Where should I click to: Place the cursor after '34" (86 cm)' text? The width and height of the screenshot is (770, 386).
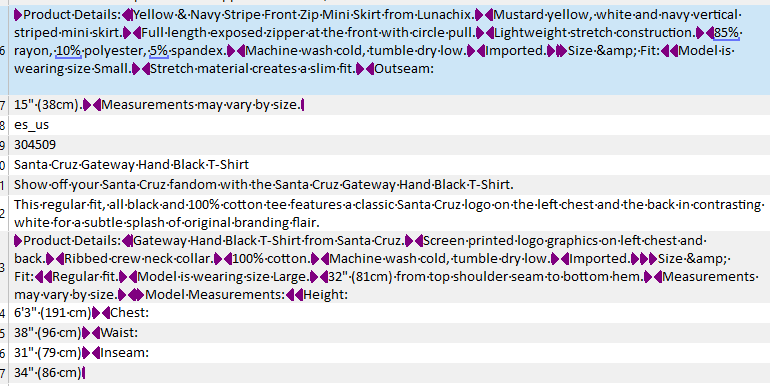tap(82, 373)
